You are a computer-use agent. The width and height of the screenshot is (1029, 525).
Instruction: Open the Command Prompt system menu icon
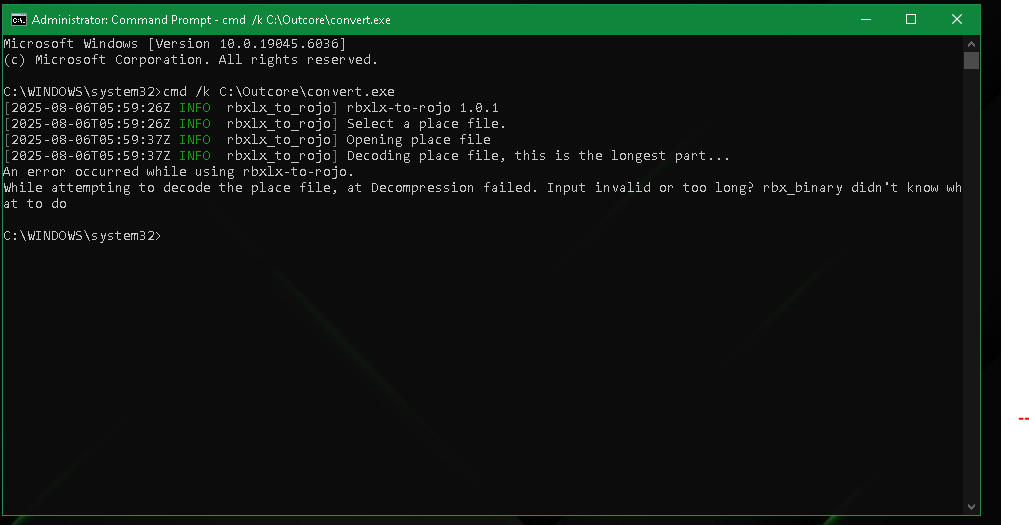(x=17, y=19)
